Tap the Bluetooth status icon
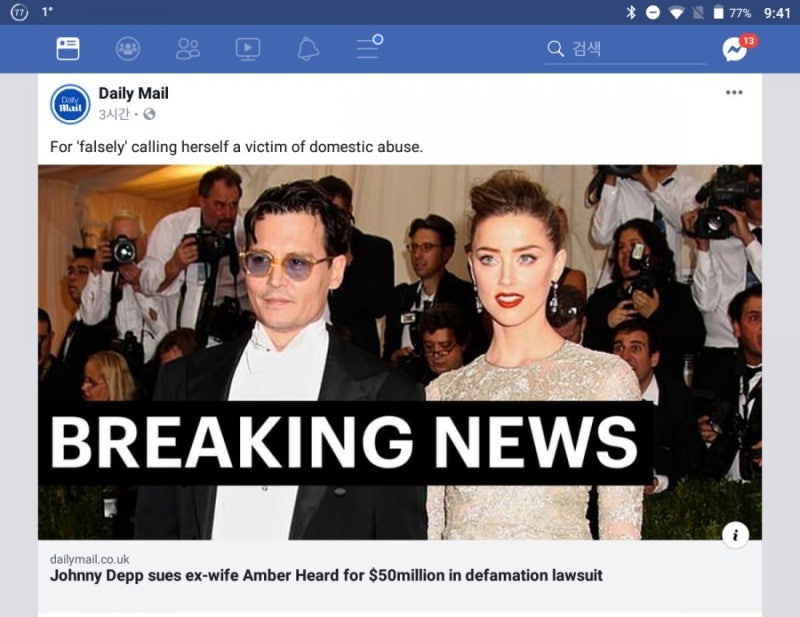This screenshot has height=617, width=800. coord(631,12)
